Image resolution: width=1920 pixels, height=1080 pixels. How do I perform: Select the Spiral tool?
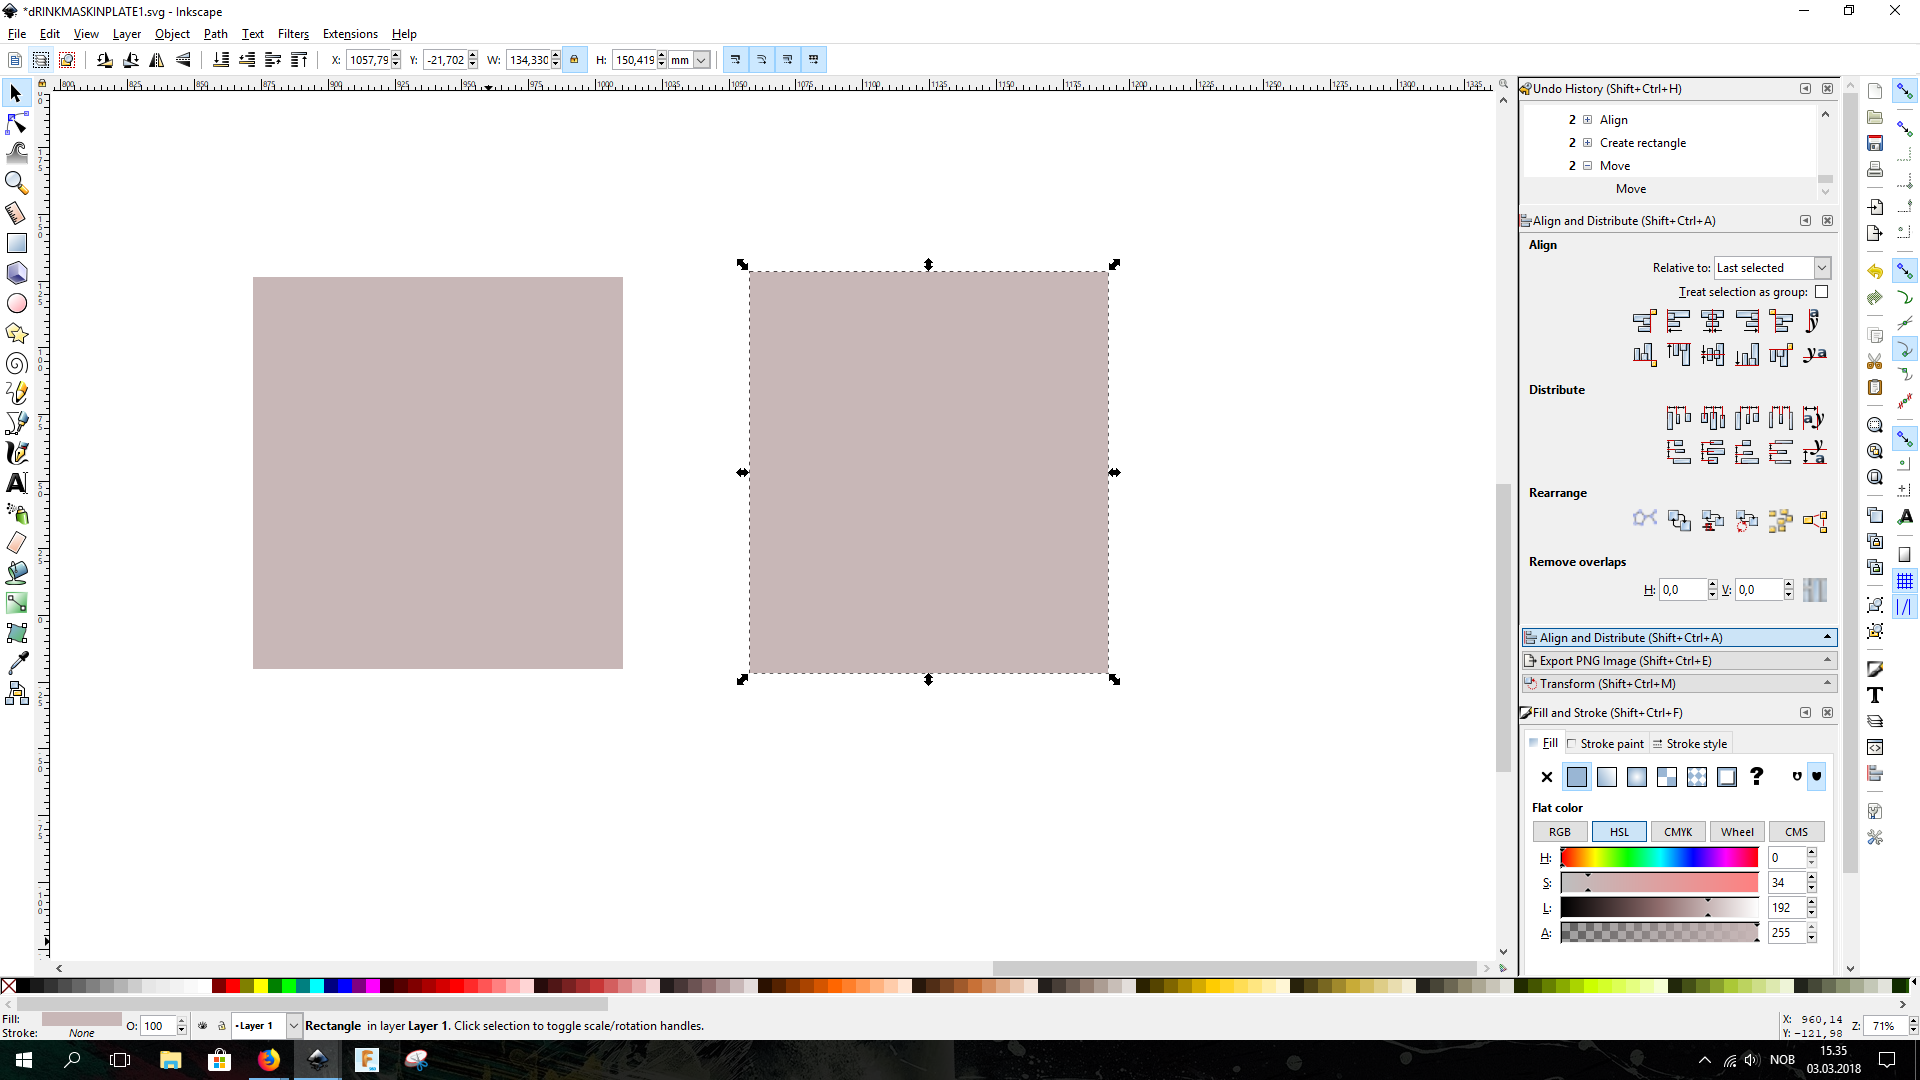16,363
